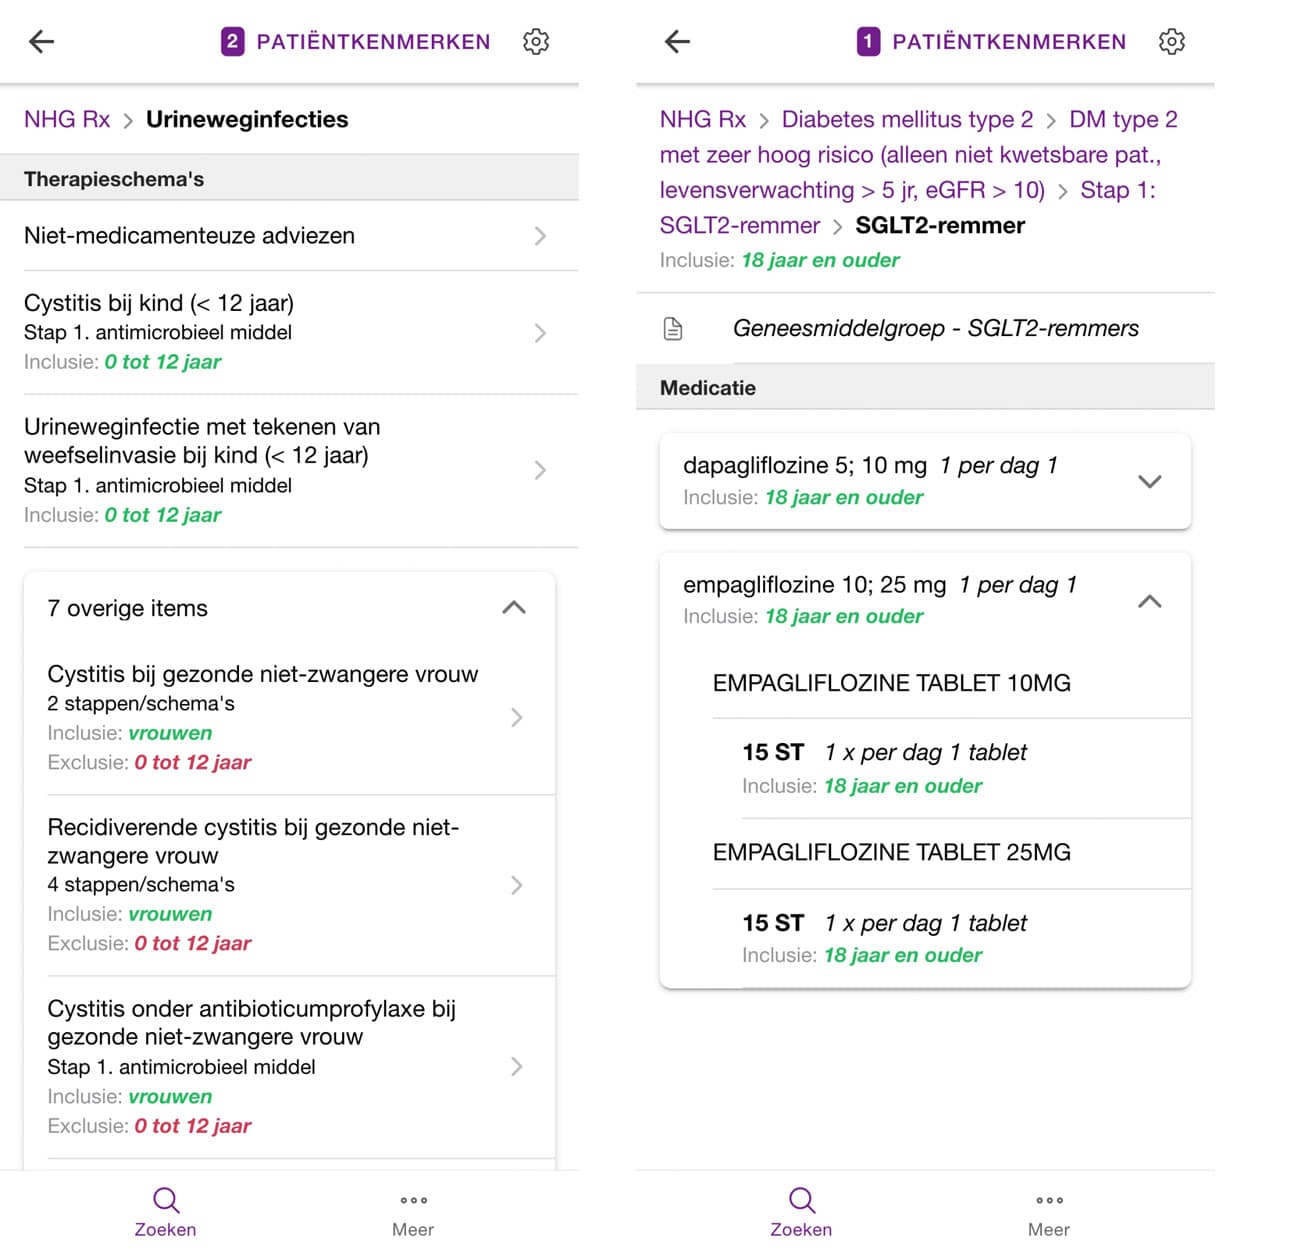Go back using left screen arrow
The height and width of the screenshot is (1253, 1290).
pyautogui.click(x=42, y=41)
